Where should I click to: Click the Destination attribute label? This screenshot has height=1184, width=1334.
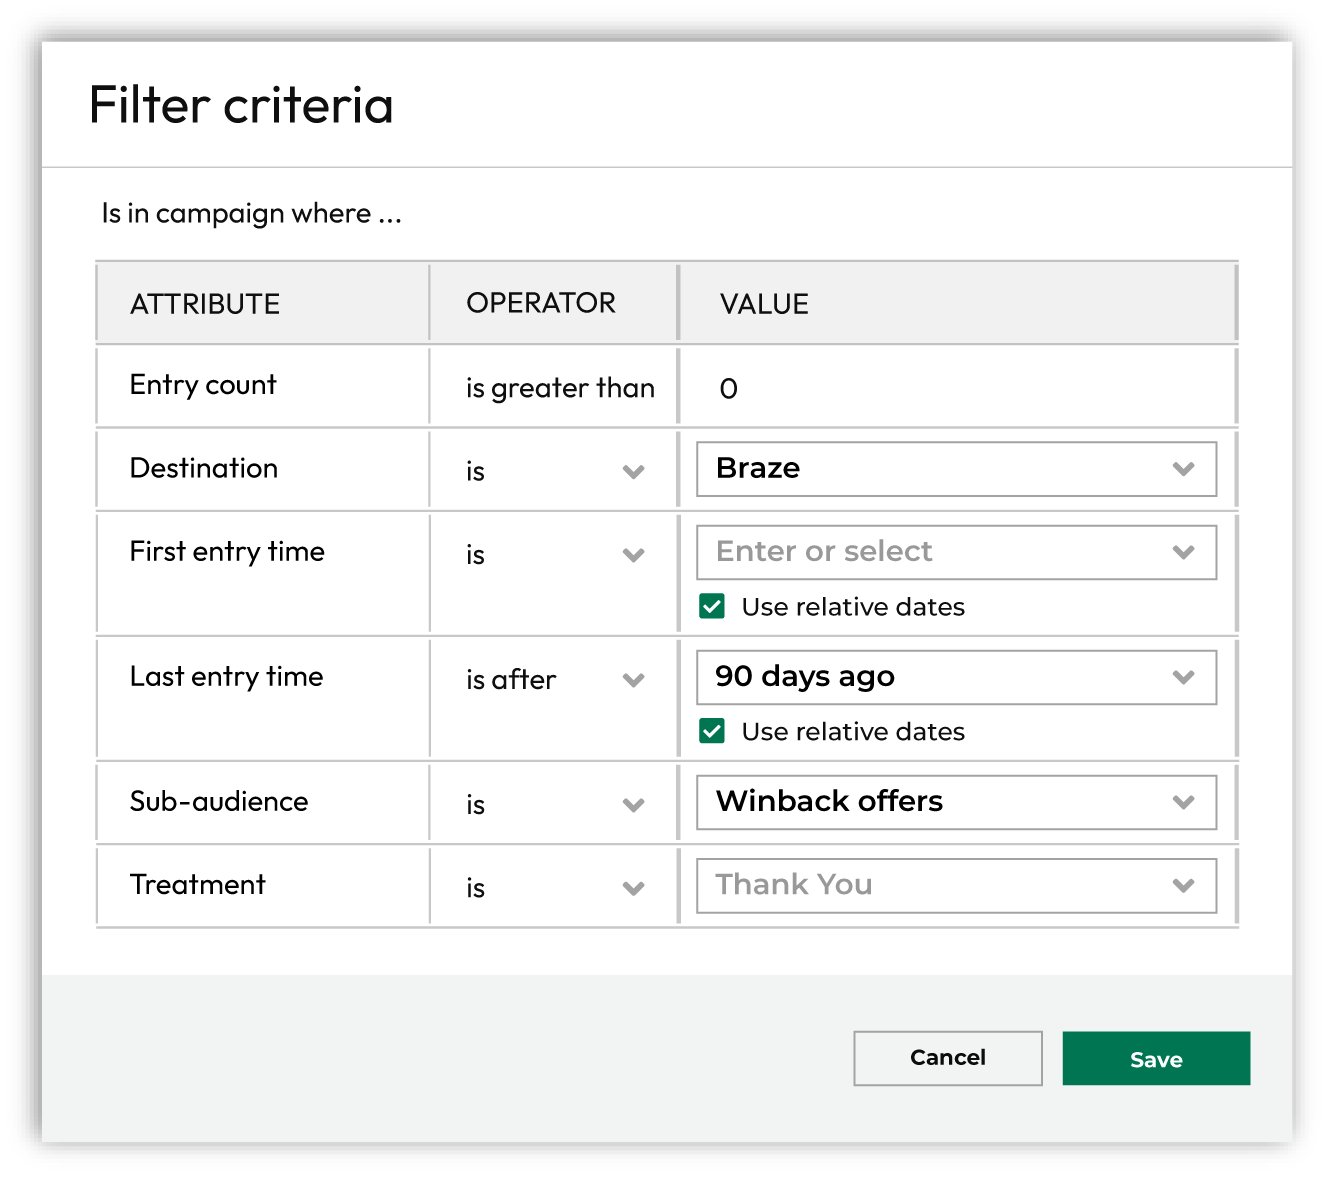tap(204, 468)
